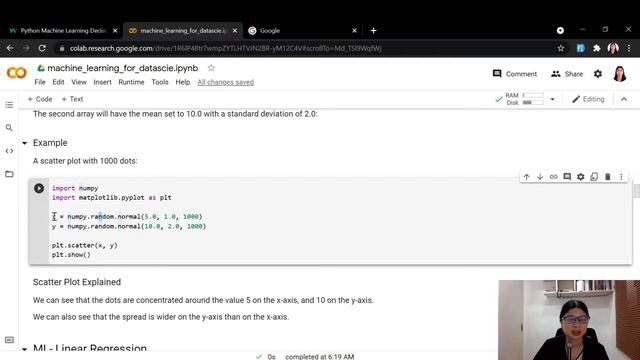Image resolution: width=640 pixels, height=360 pixels.
Task: Open View menu
Action: (79, 82)
